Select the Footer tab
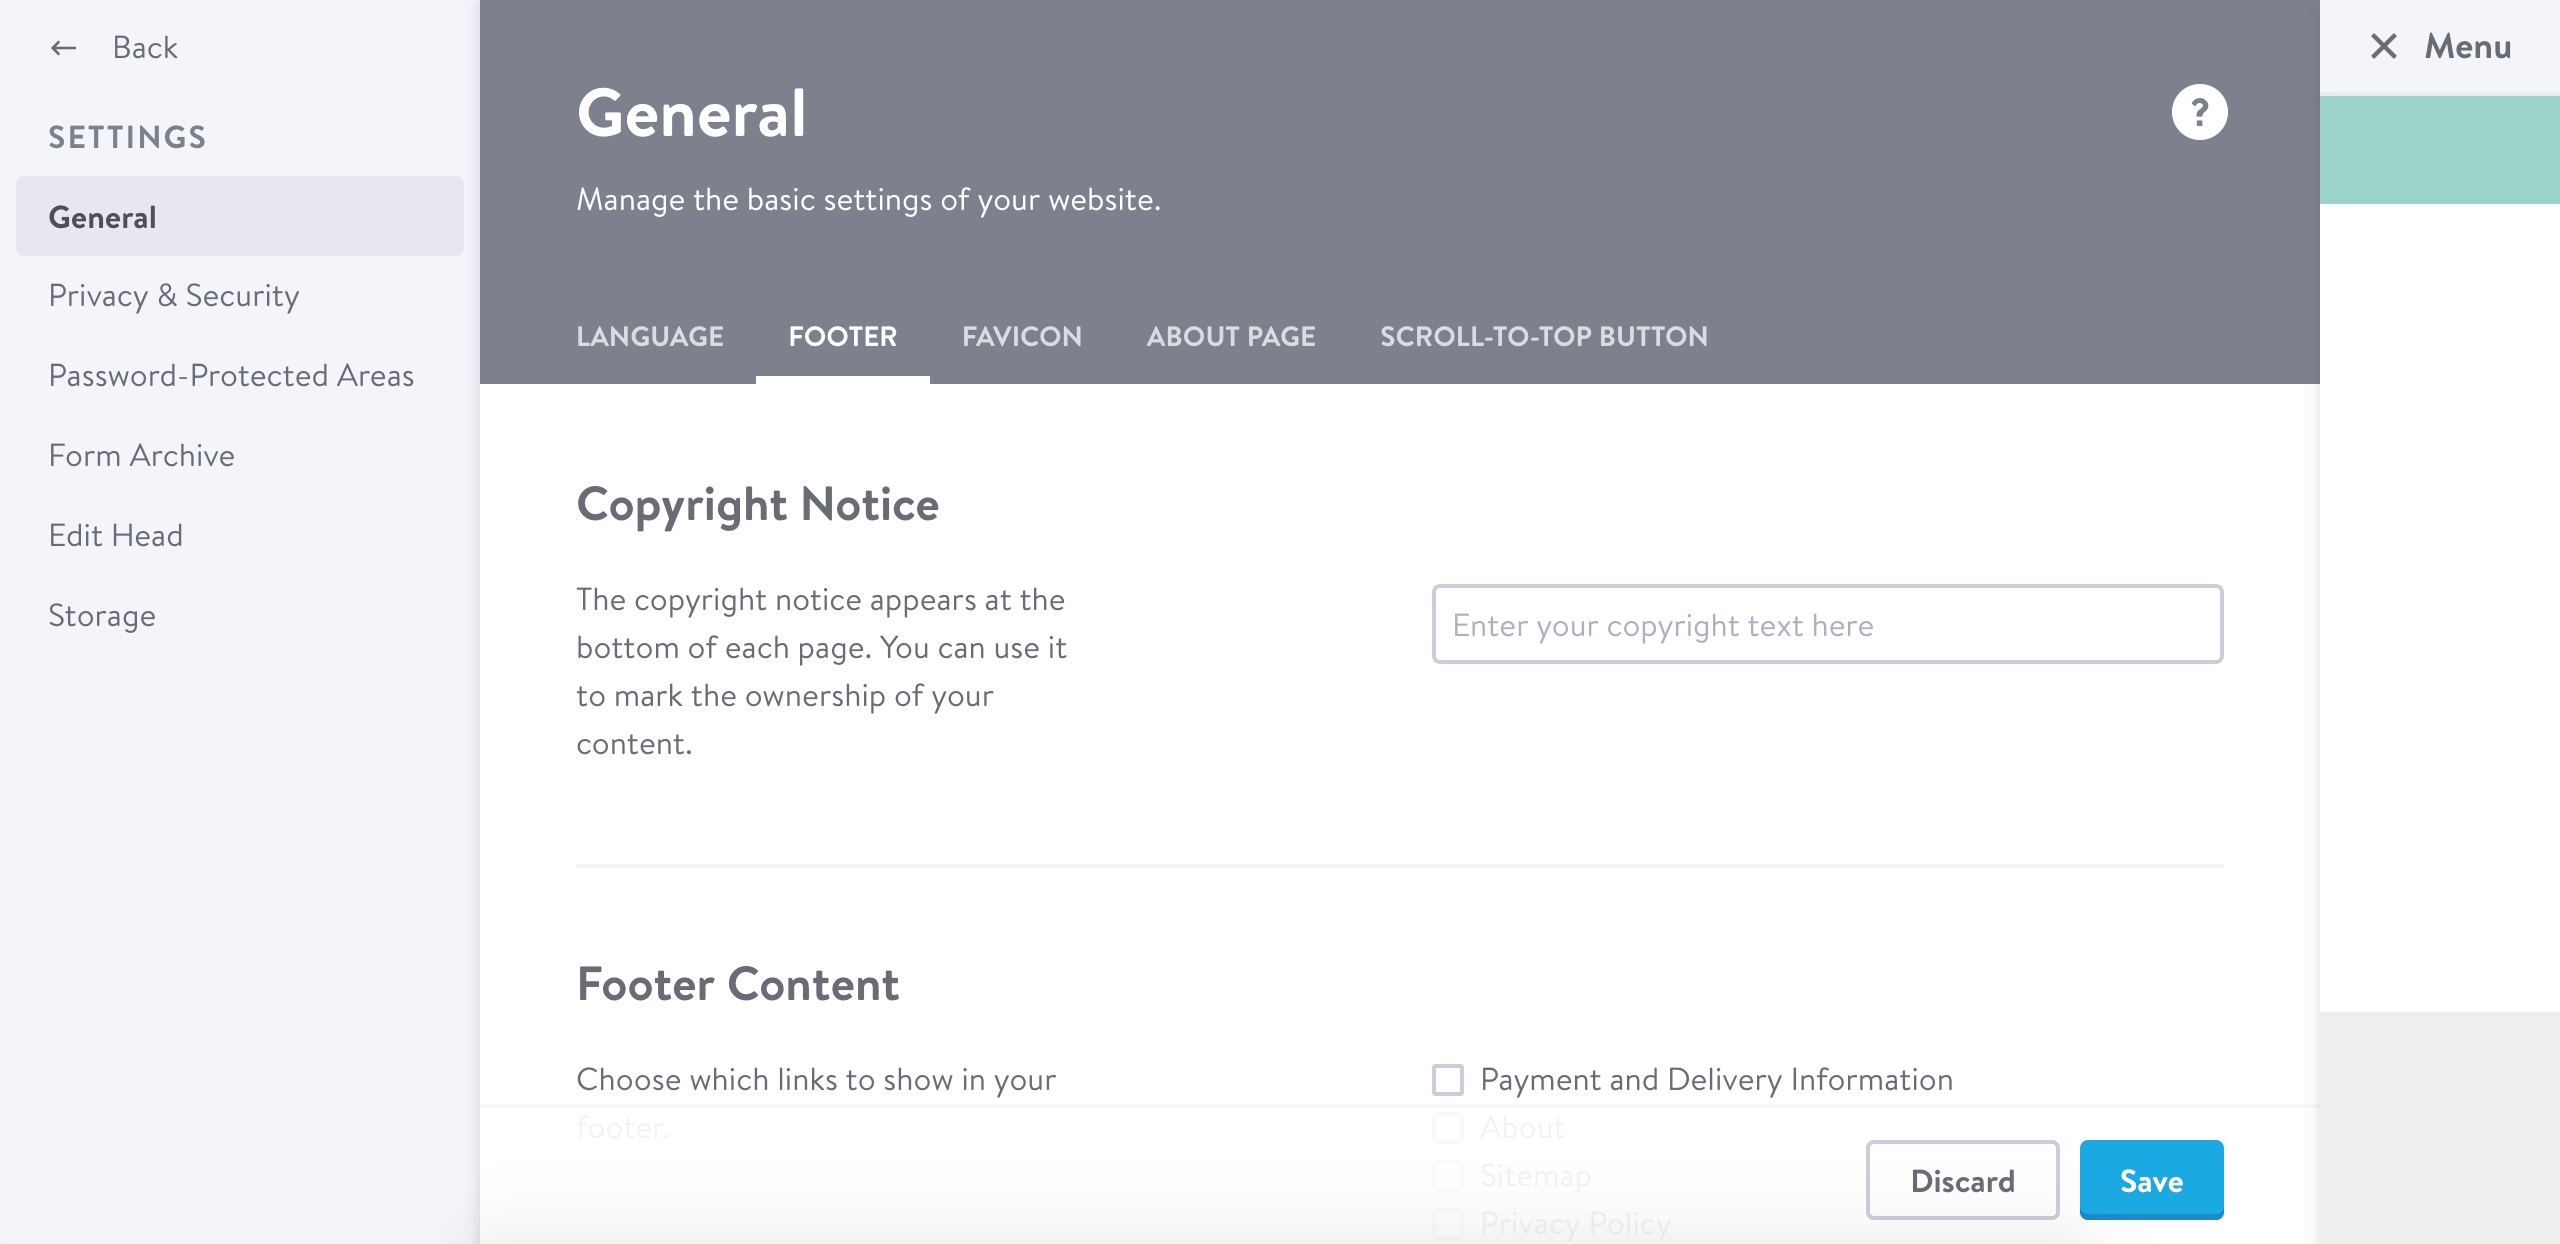 [842, 336]
